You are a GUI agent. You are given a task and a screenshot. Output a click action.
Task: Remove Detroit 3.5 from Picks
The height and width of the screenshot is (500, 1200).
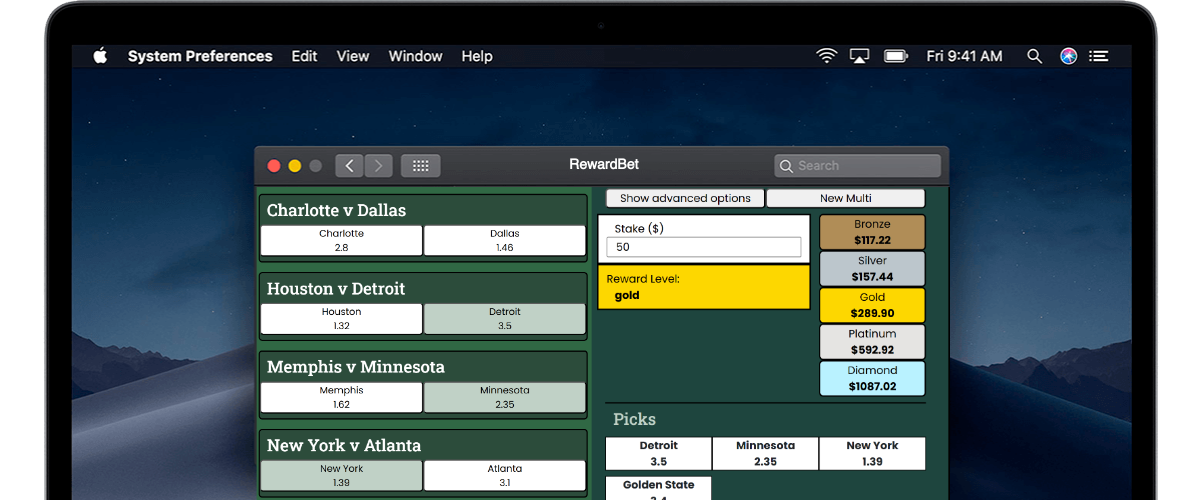pyautogui.click(x=658, y=453)
